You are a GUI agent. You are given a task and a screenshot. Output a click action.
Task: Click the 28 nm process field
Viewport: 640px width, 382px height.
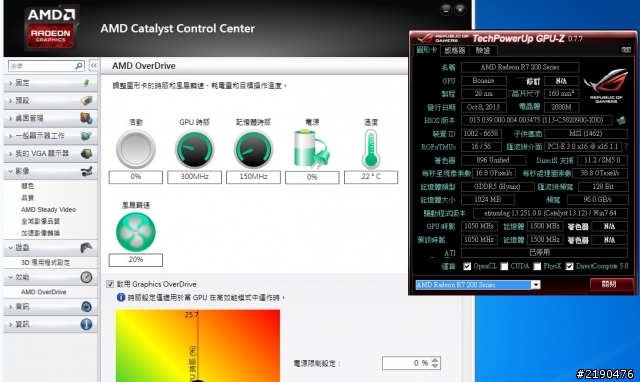(x=483, y=94)
